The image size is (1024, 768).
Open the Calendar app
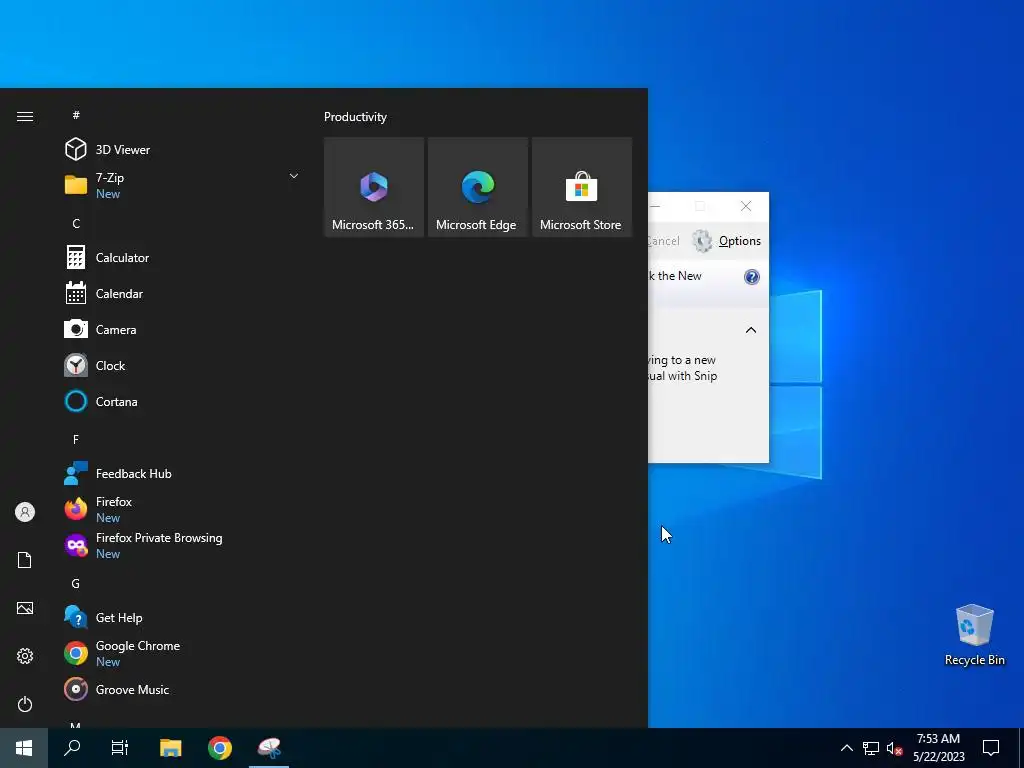point(183,293)
